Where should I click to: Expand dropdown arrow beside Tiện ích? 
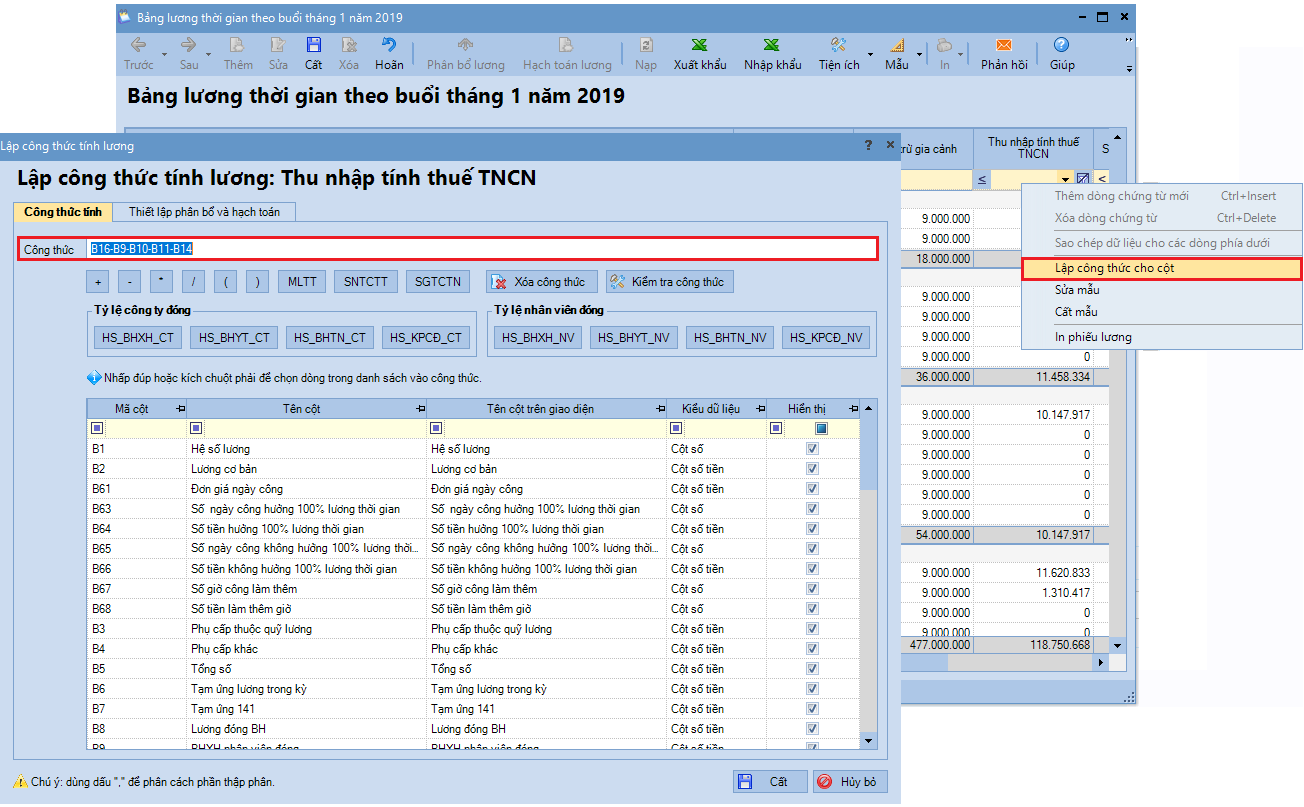tap(870, 54)
